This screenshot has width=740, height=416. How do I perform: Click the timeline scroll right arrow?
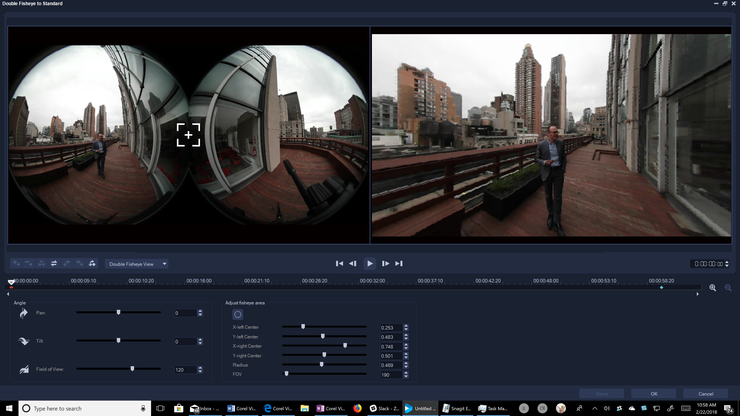698,294
